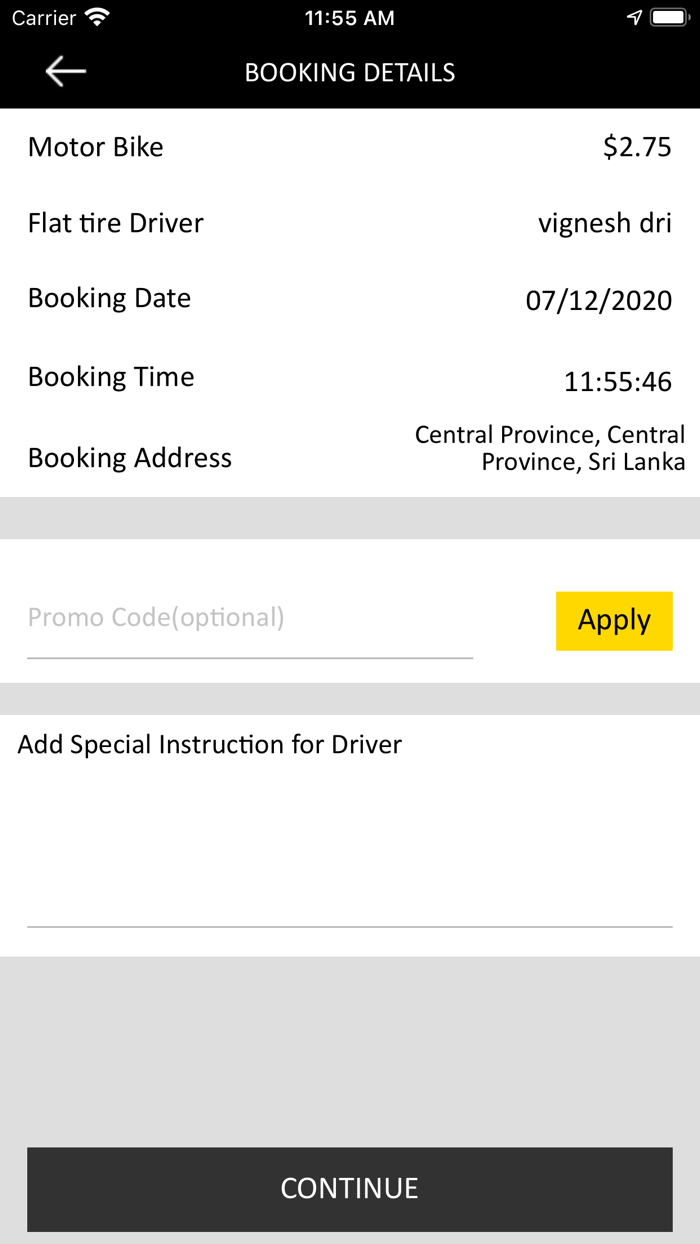Image resolution: width=700 pixels, height=1244 pixels.
Task: Tap the $2.75 price value
Action: point(637,147)
